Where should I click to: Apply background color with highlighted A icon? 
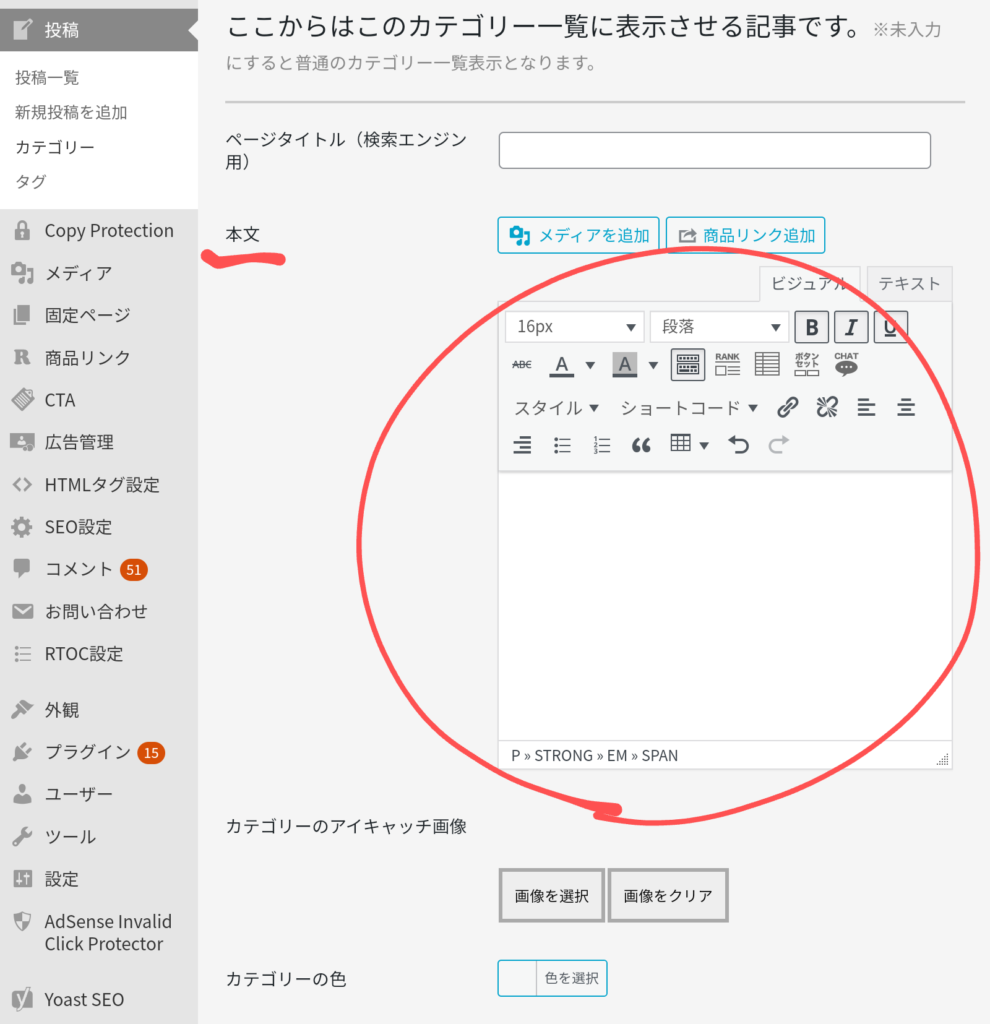(x=624, y=364)
